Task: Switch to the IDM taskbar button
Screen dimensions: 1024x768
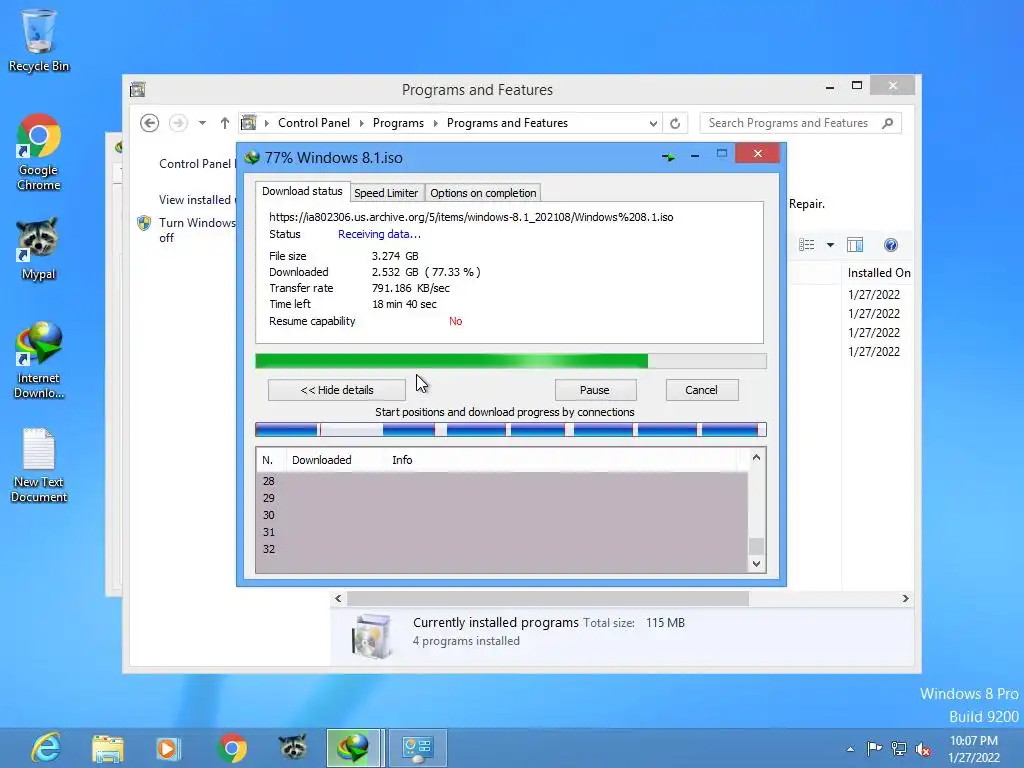Action: (x=353, y=748)
